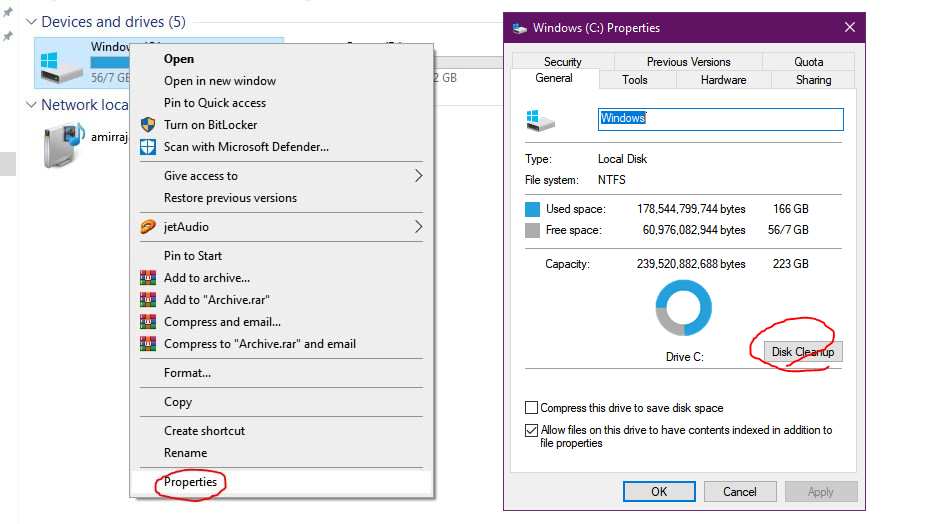The image size is (949, 524).
Task: Select Open in the context menu
Action: click(179, 59)
